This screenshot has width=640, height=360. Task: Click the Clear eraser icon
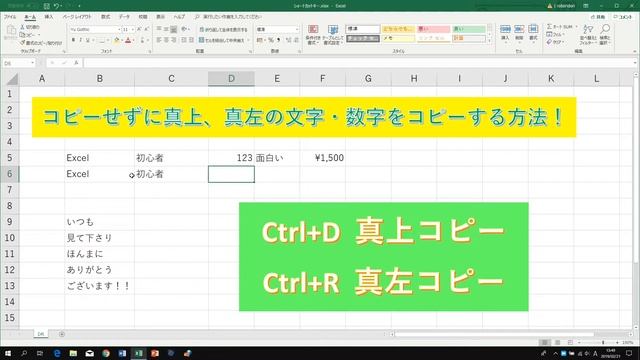tap(549, 42)
